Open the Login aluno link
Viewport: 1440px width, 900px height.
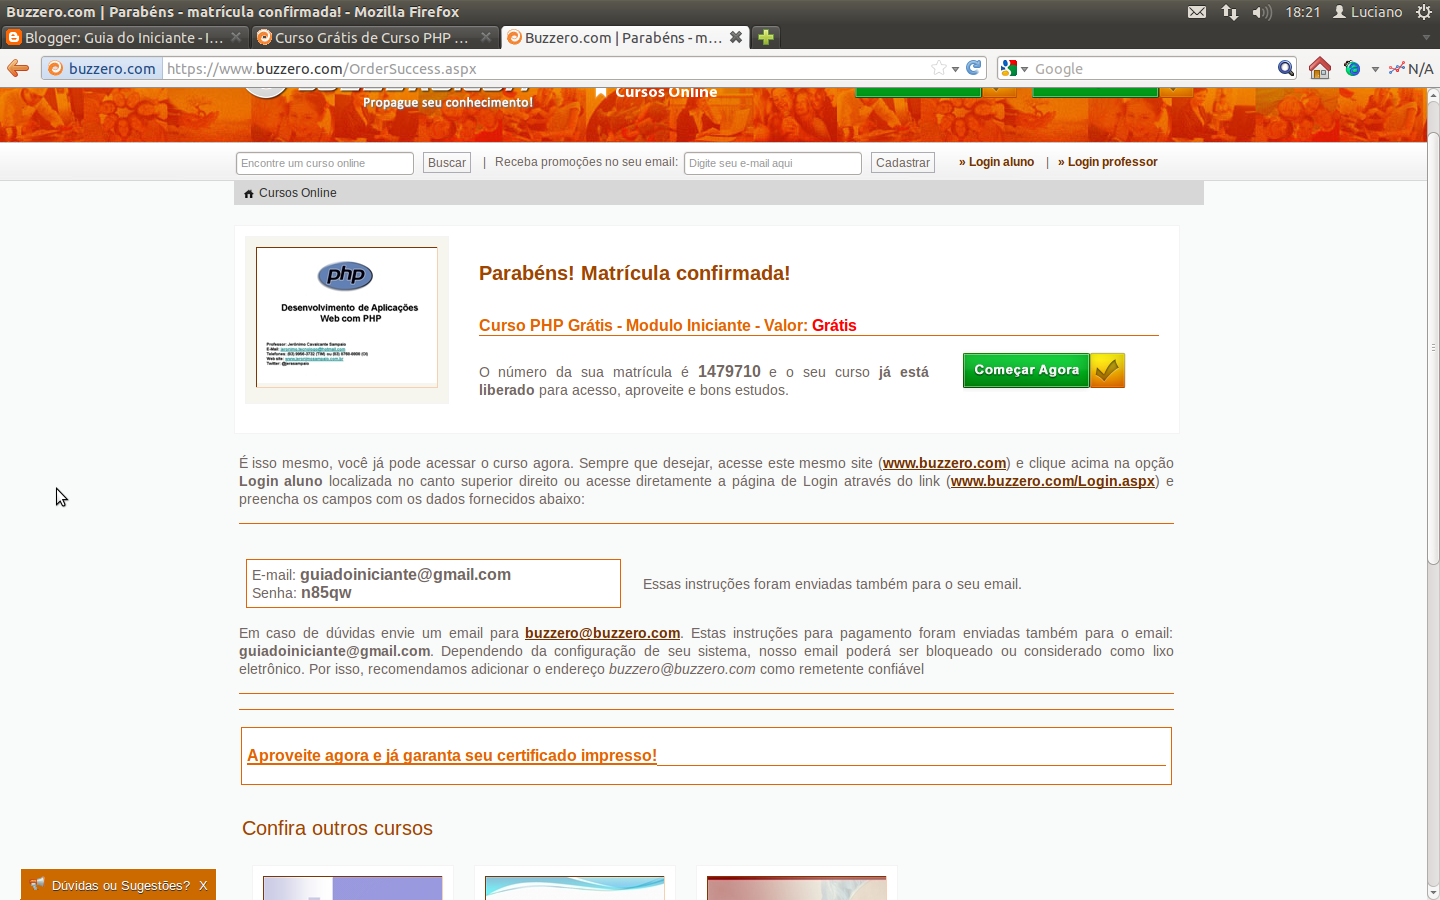point(997,162)
